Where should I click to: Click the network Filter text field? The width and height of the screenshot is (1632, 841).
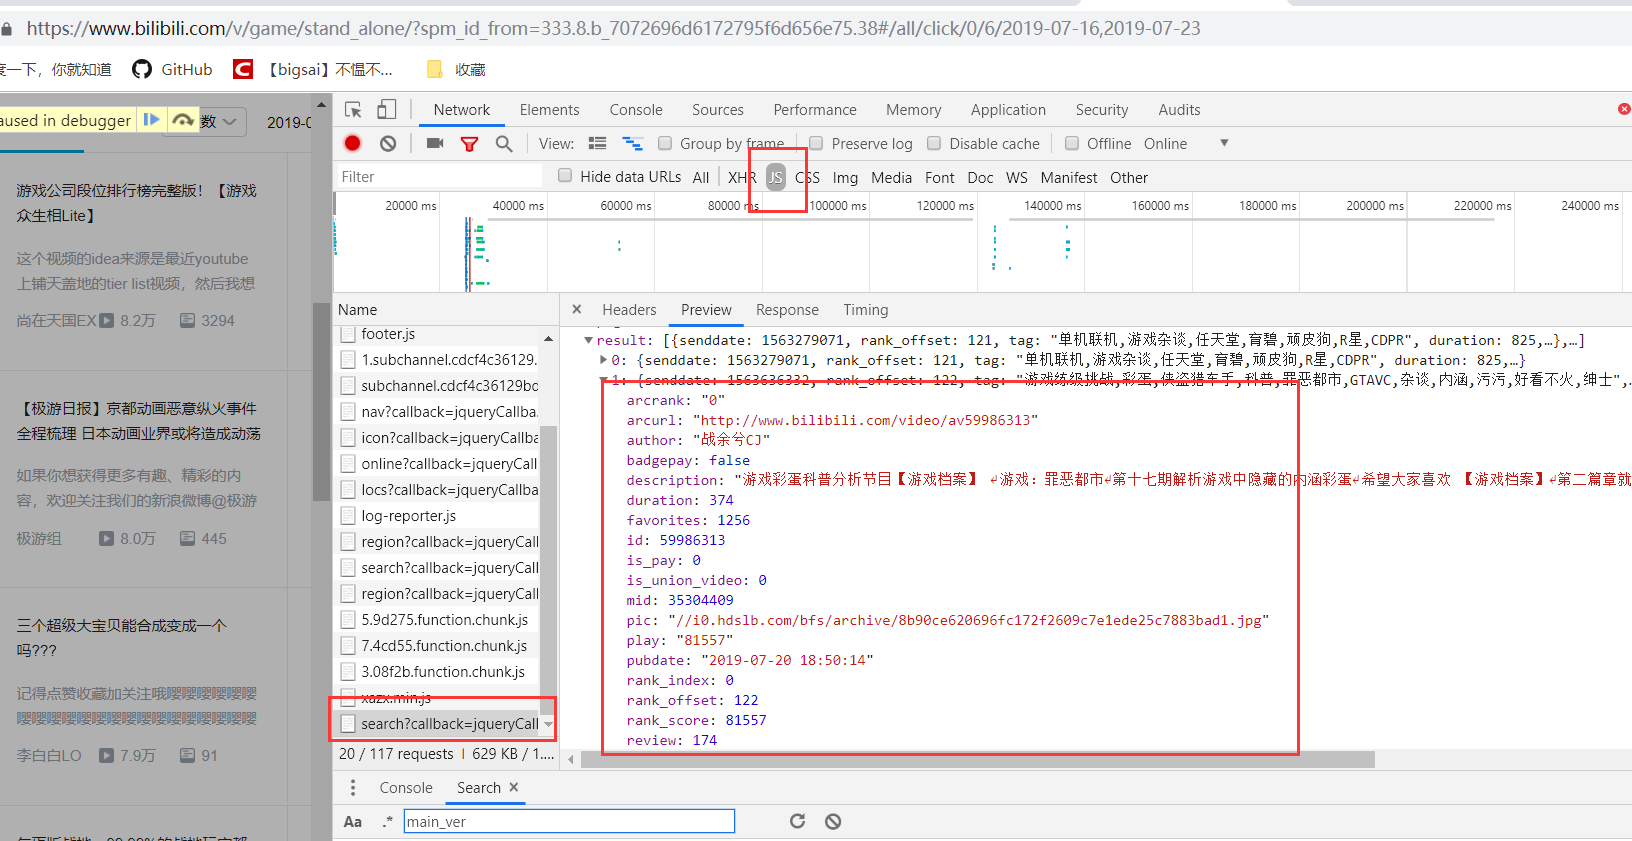[438, 177]
